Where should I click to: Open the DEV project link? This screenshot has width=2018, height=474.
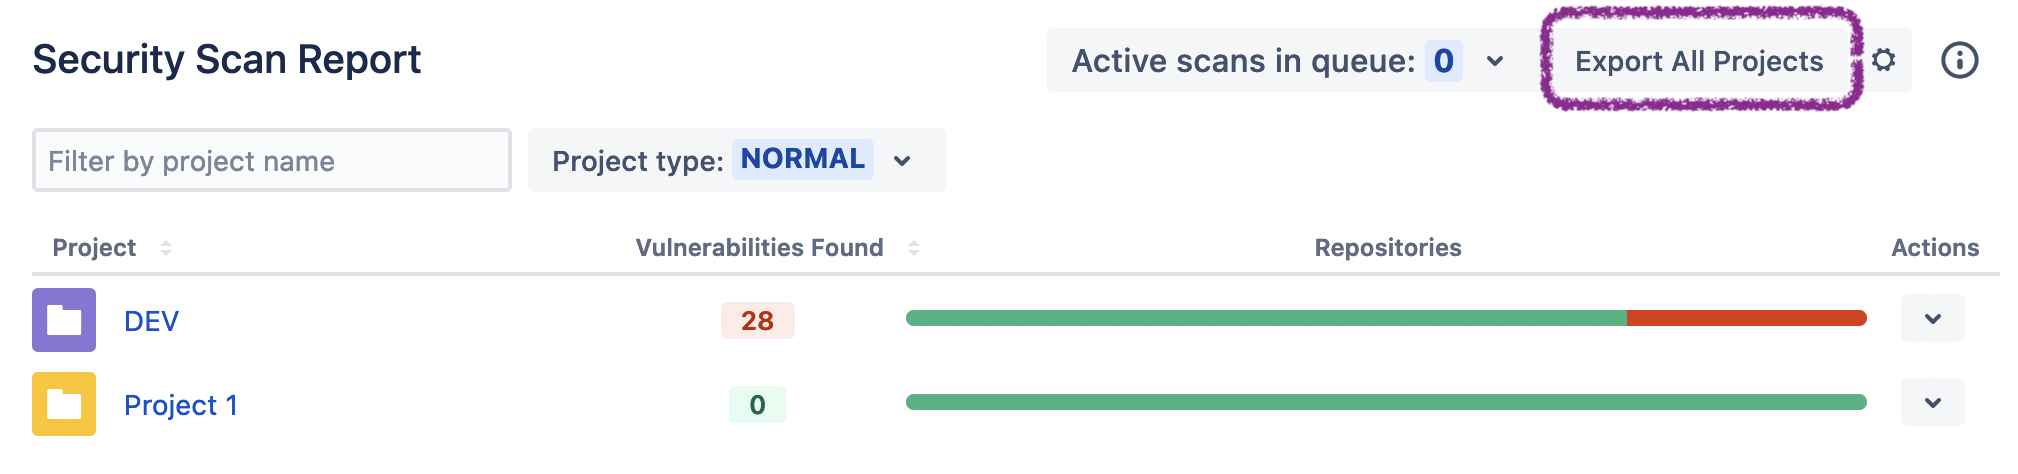point(151,321)
